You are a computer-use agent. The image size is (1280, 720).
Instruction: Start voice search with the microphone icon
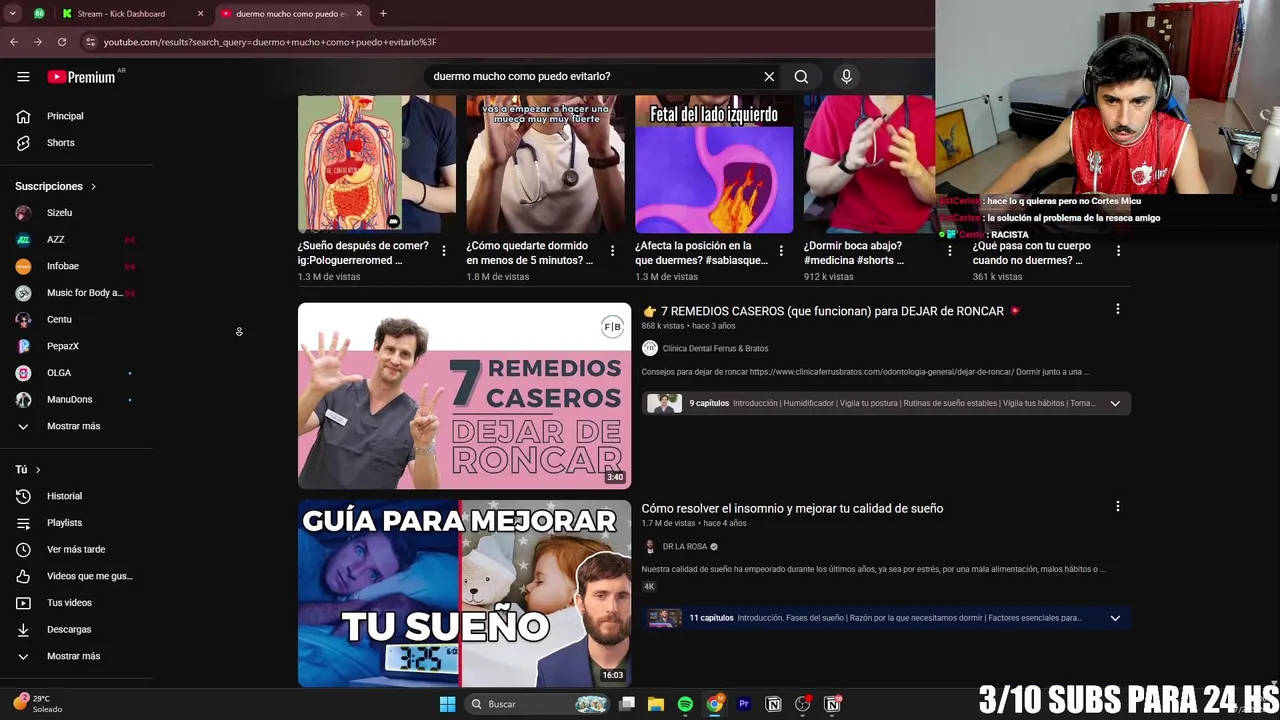pos(846,77)
